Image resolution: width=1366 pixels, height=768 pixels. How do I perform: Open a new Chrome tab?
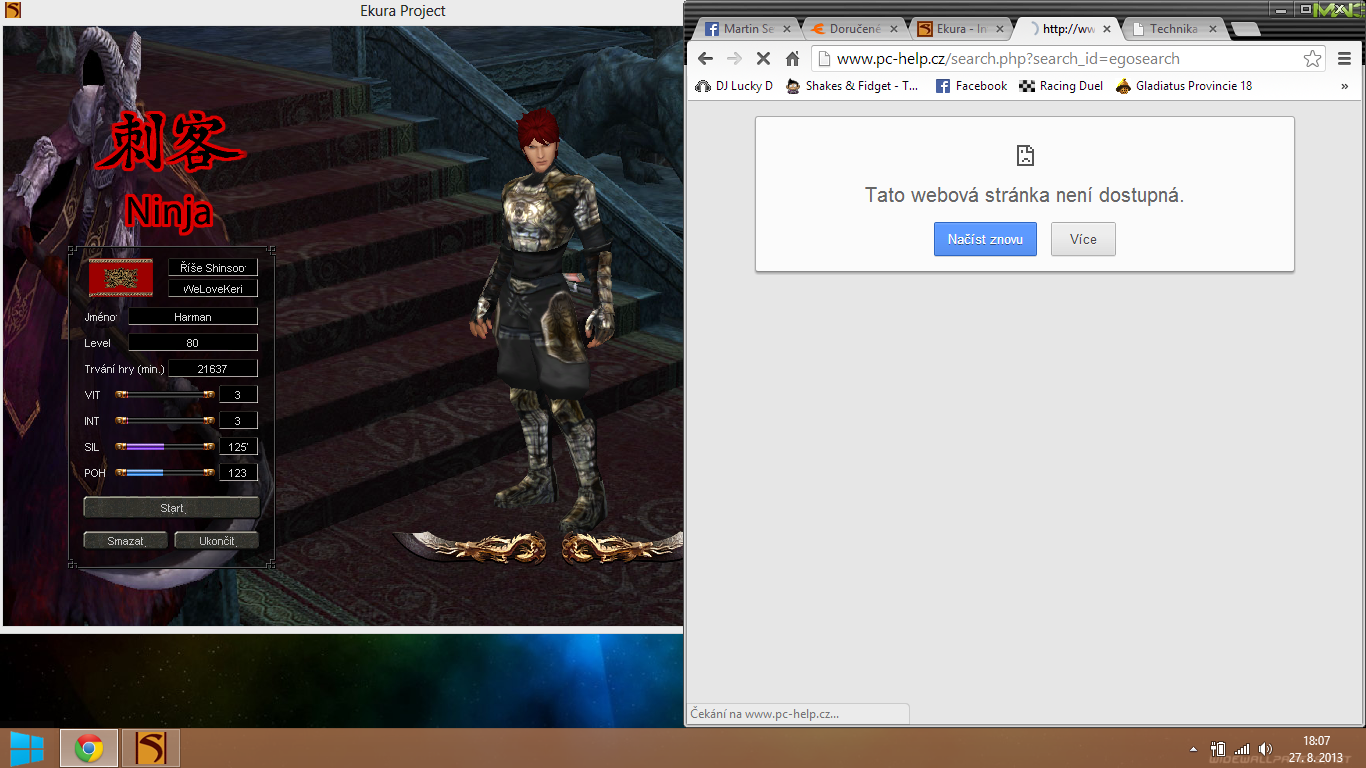[x=1245, y=30]
